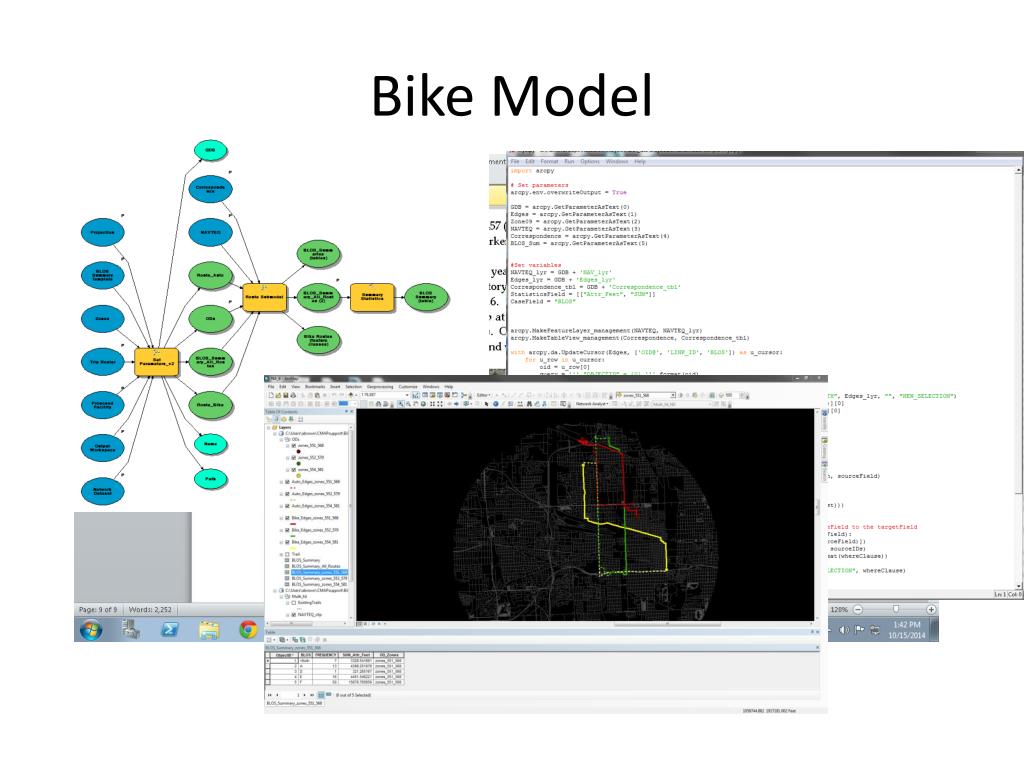The width and height of the screenshot is (1024, 768).
Task: Click BLOS_Summary_zones_551_568 tab at table bottom
Action: (x=295, y=703)
